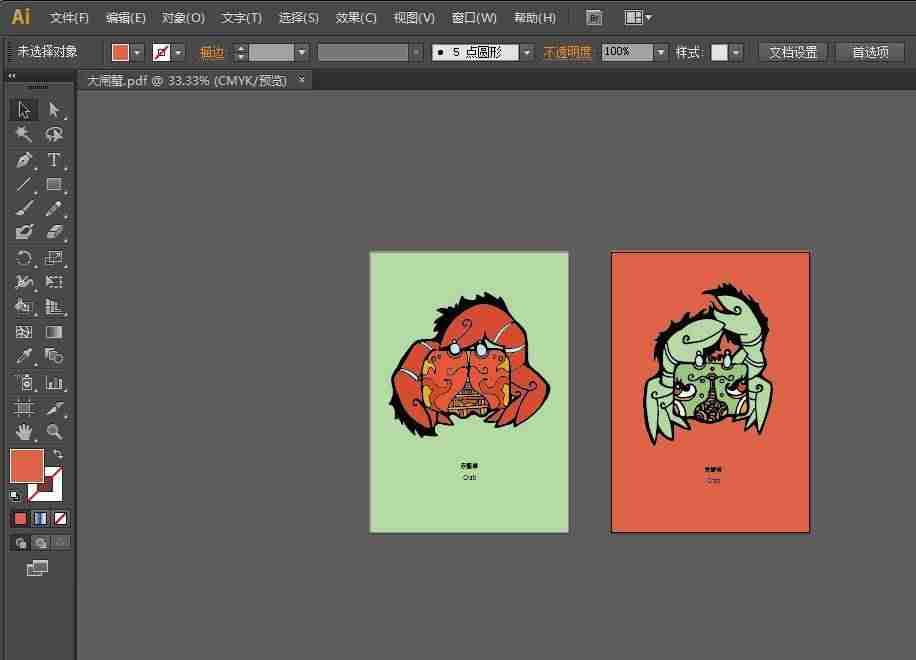
Task: Click the 文档设置 button
Action: point(793,53)
